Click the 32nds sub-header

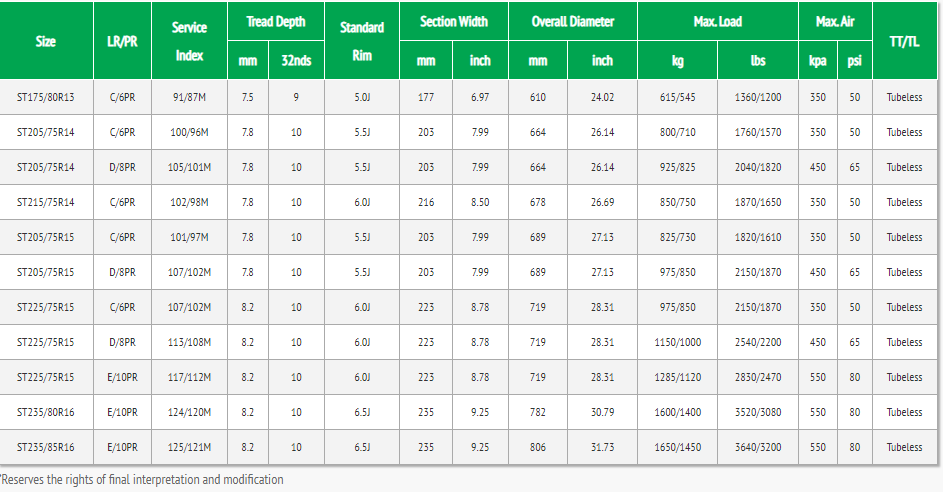click(x=296, y=61)
